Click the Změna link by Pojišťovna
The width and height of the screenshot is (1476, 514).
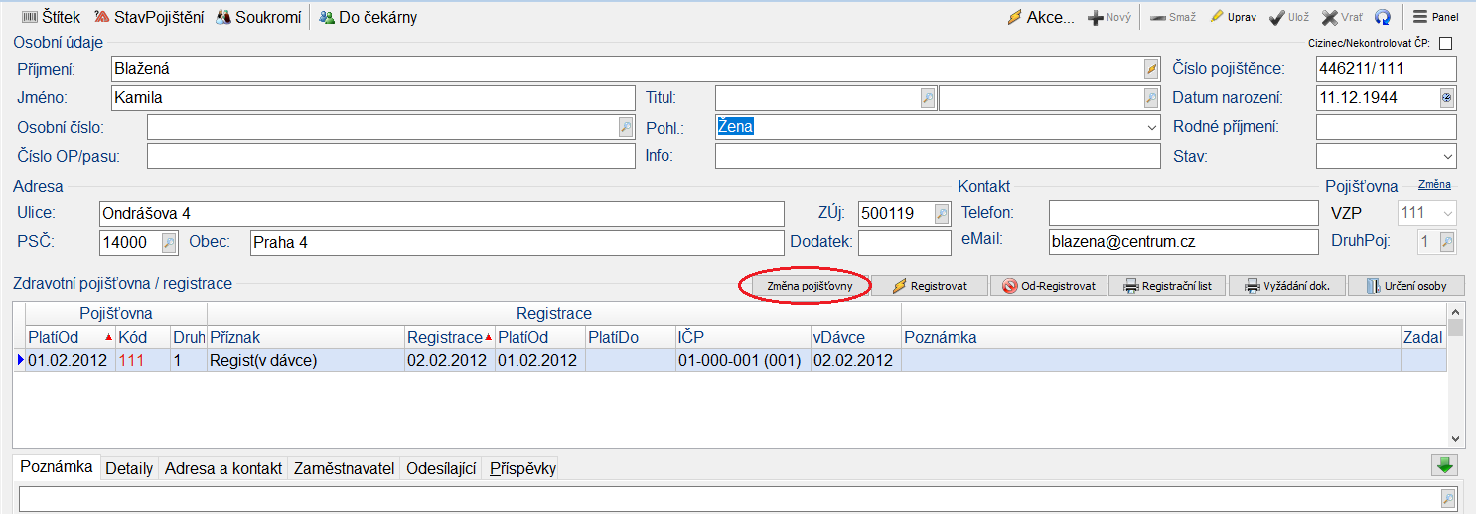point(1434,185)
